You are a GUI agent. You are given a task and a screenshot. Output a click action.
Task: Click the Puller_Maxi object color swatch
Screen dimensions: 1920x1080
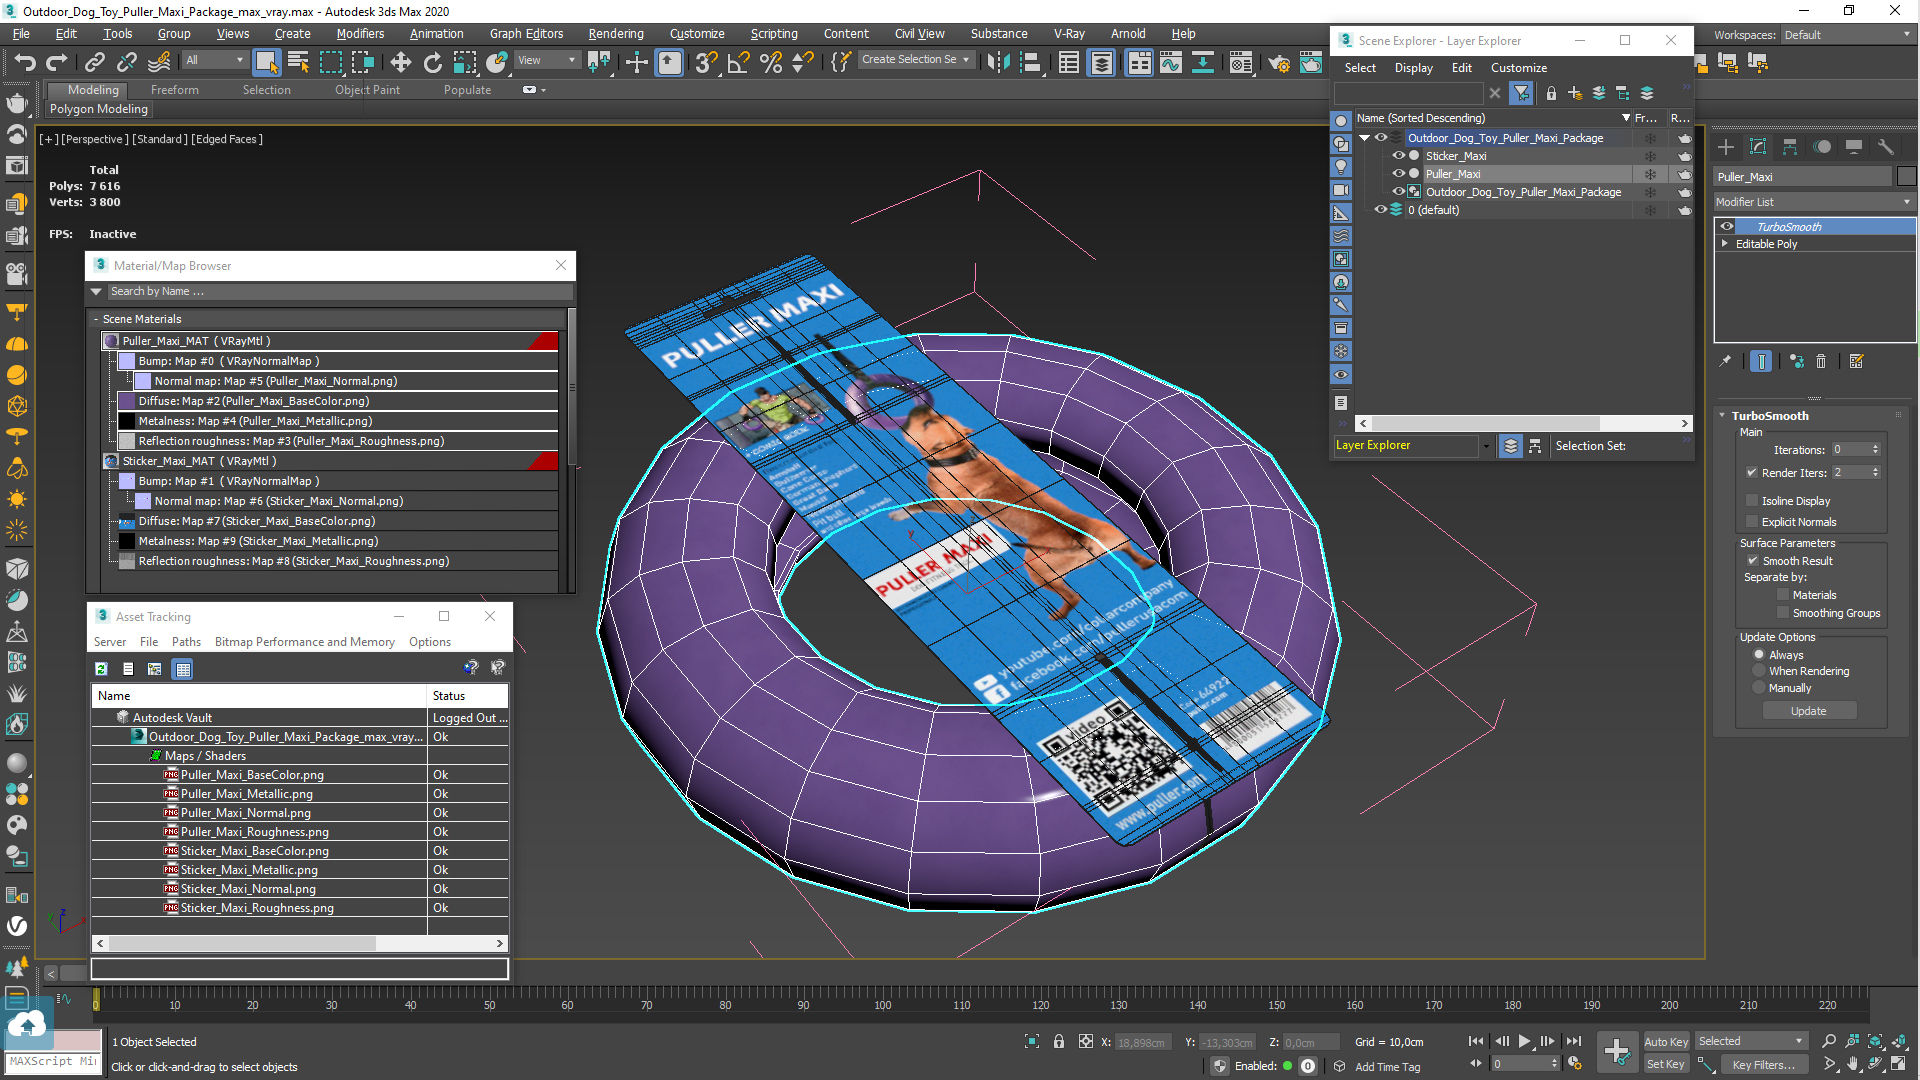pyautogui.click(x=1906, y=176)
